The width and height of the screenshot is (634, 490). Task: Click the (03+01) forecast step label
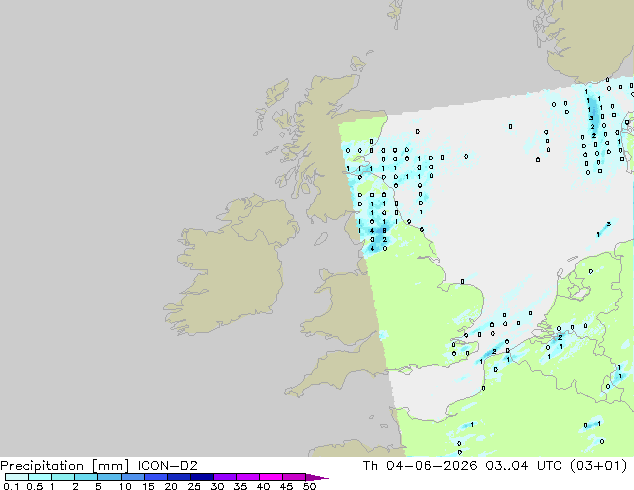[598, 466]
